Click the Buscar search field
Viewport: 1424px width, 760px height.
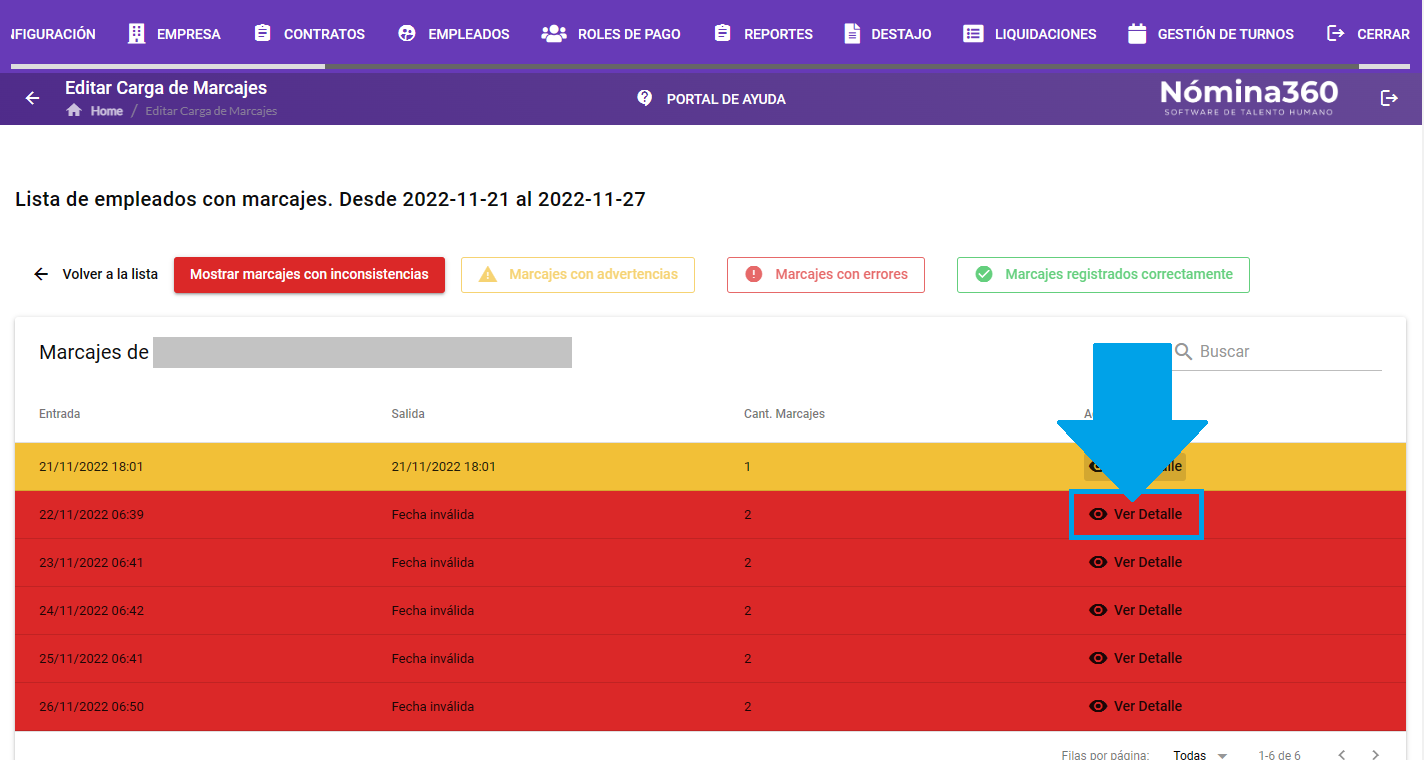[x=1290, y=352]
